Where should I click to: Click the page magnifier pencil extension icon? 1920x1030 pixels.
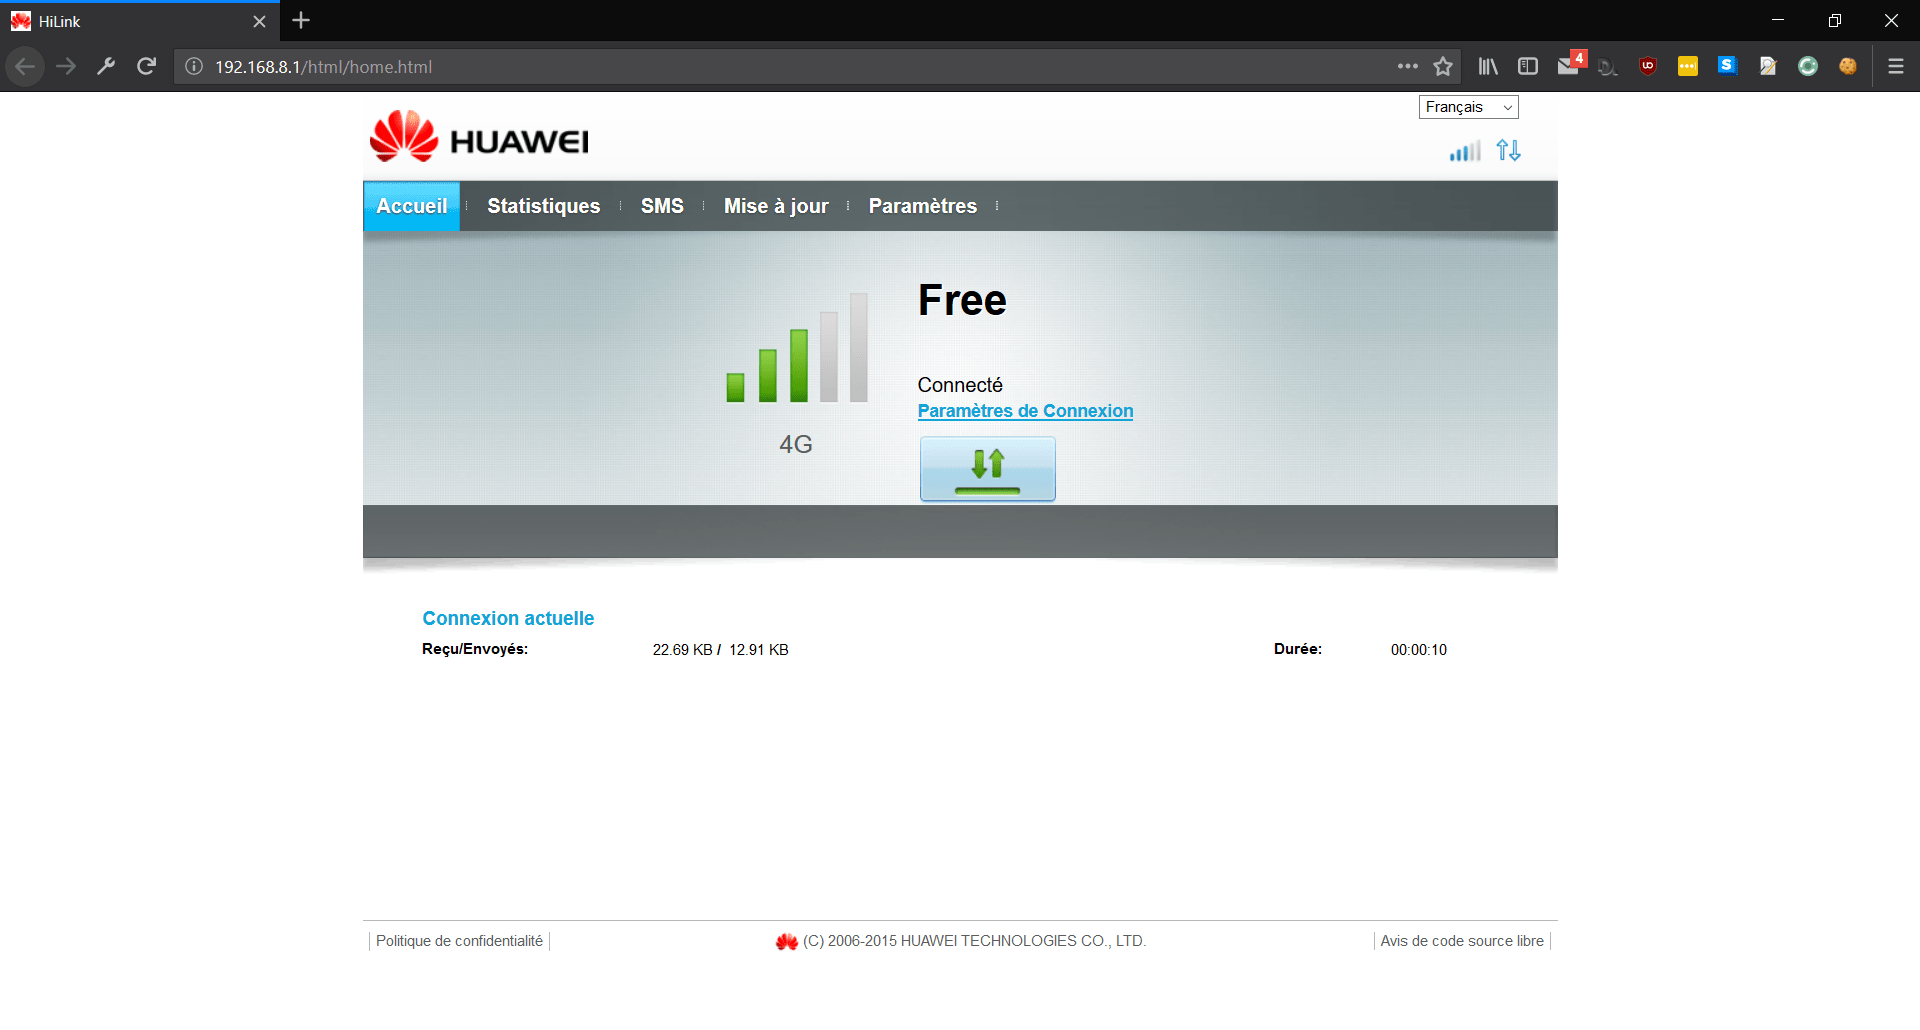pos(1768,67)
